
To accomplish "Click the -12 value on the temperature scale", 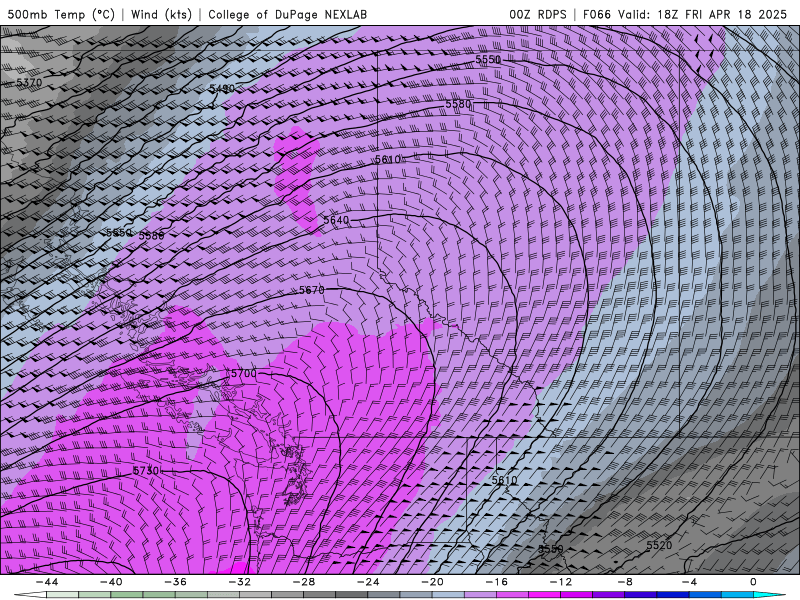I will point(561,582).
